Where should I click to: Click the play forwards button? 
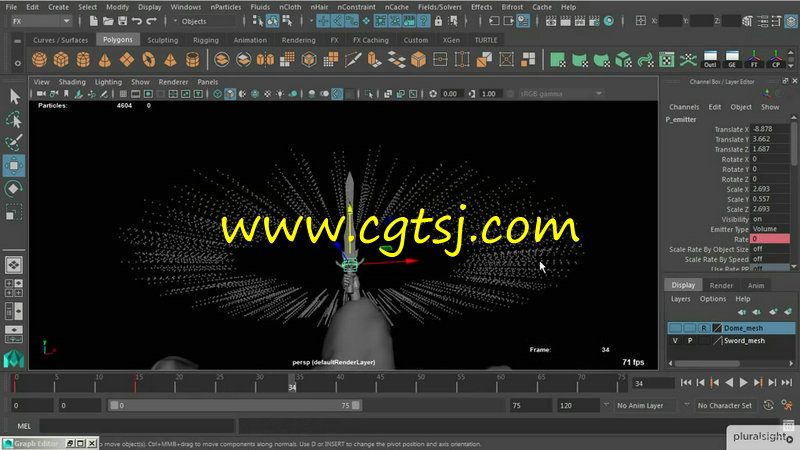743,383
